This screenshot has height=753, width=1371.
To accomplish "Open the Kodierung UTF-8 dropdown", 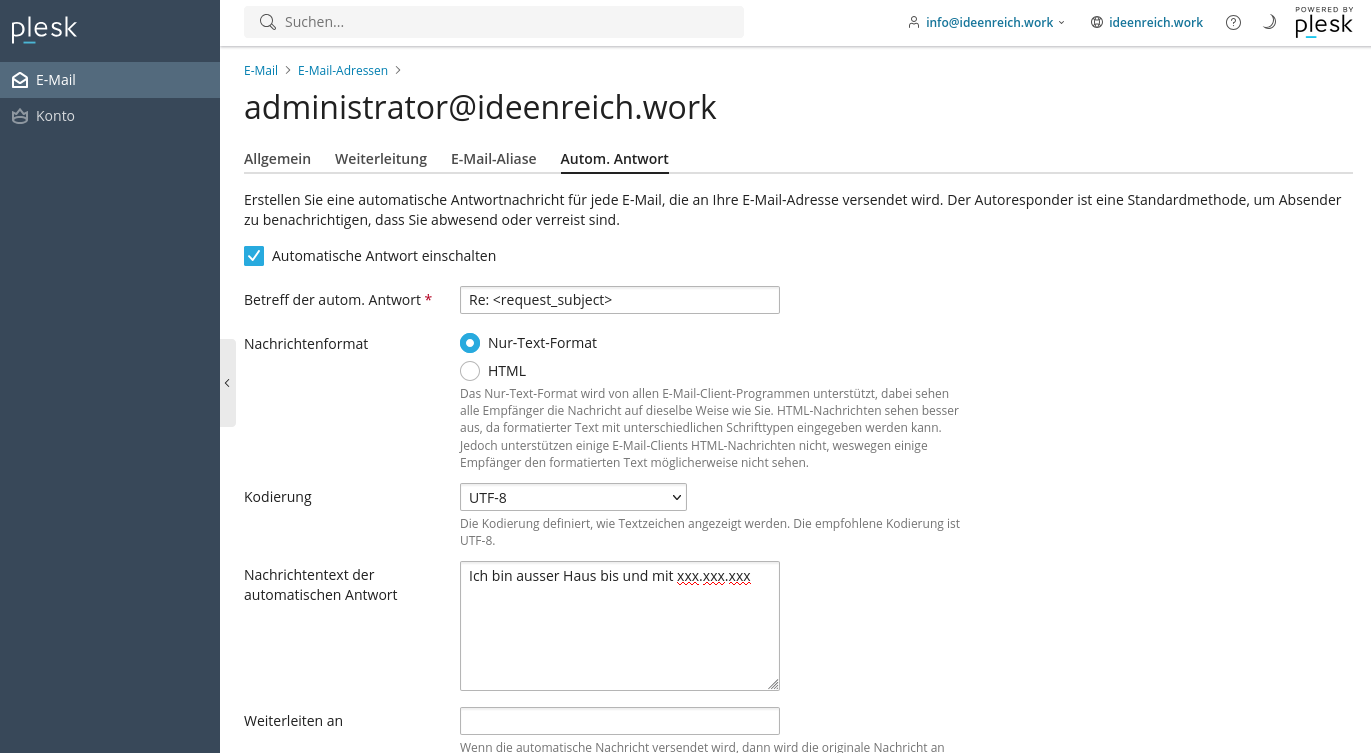I will point(573,497).
